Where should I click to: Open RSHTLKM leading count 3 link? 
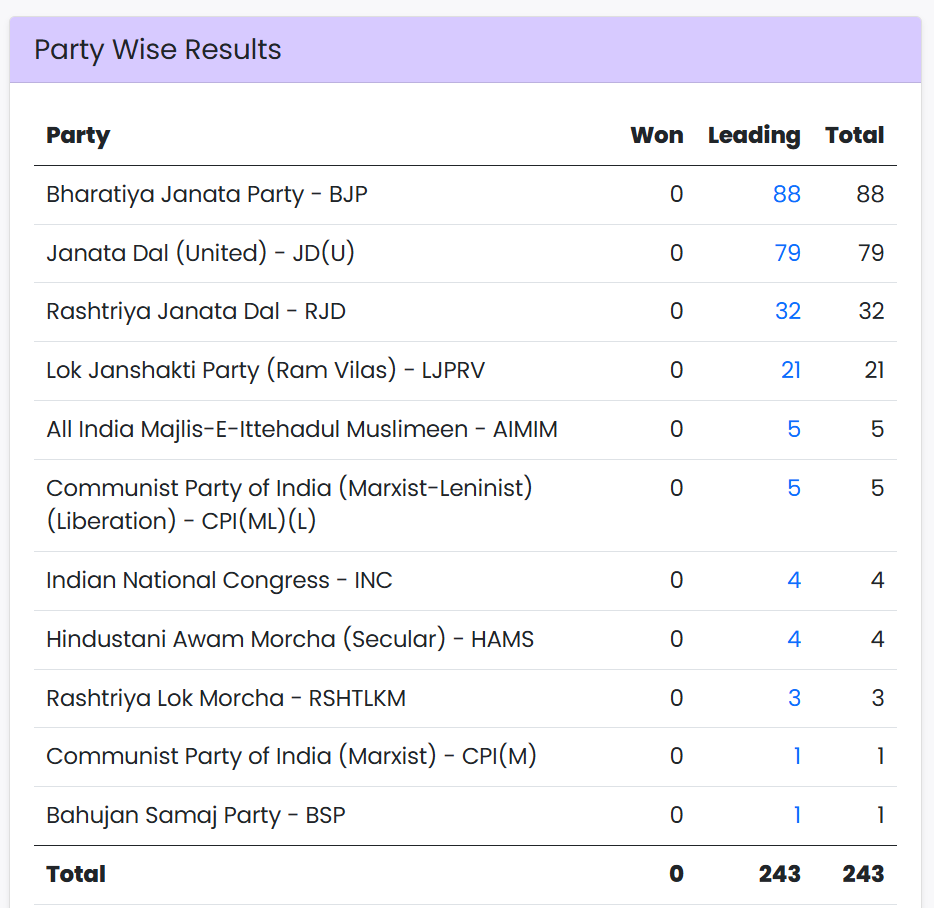794,698
